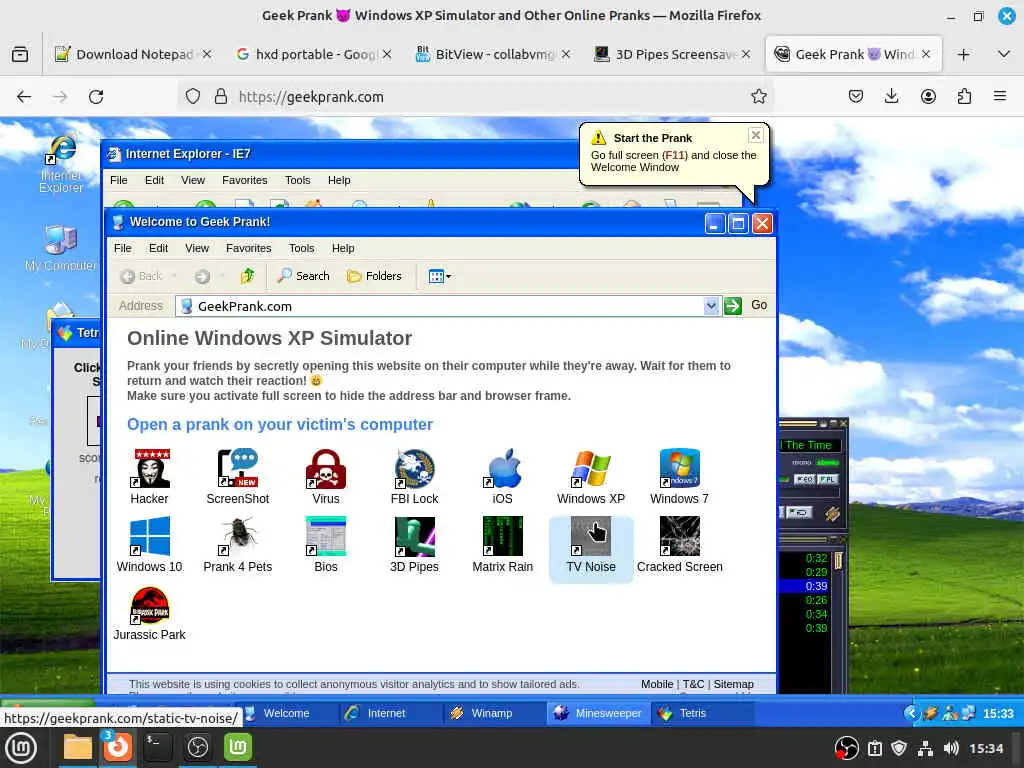Viewport: 1024px width, 768px height.
Task: Open Favorites menu in the IE7 window
Action: pyautogui.click(x=244, y=180)
